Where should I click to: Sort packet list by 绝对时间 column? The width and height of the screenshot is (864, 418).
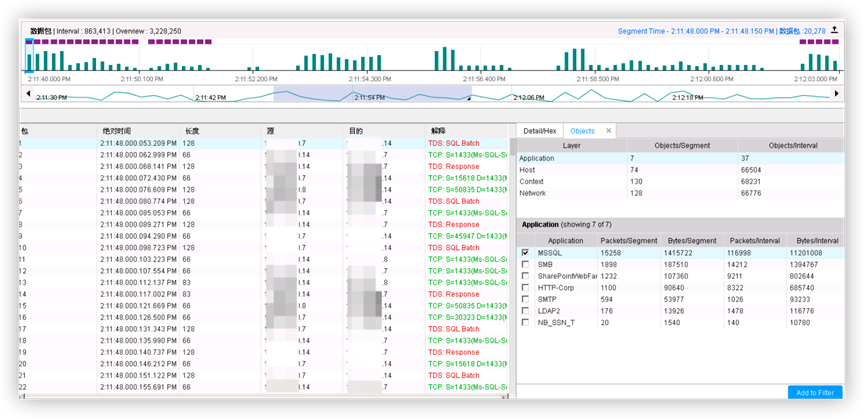117,131
